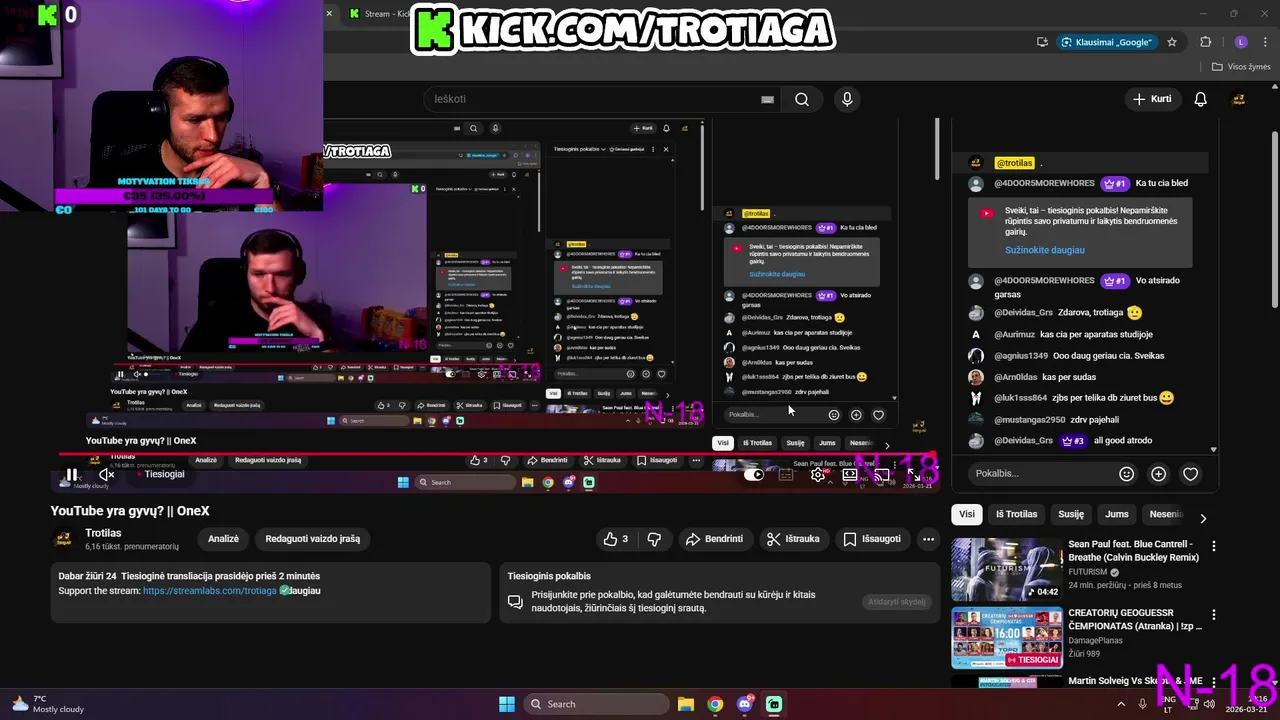Click Redaguoti vaizdo įrašą button
The width and height of the screenshot is (1280, 720).
(312, 539)
